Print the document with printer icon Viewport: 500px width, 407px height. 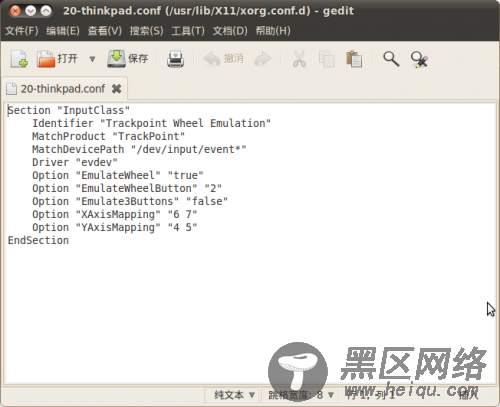(175, 59)
